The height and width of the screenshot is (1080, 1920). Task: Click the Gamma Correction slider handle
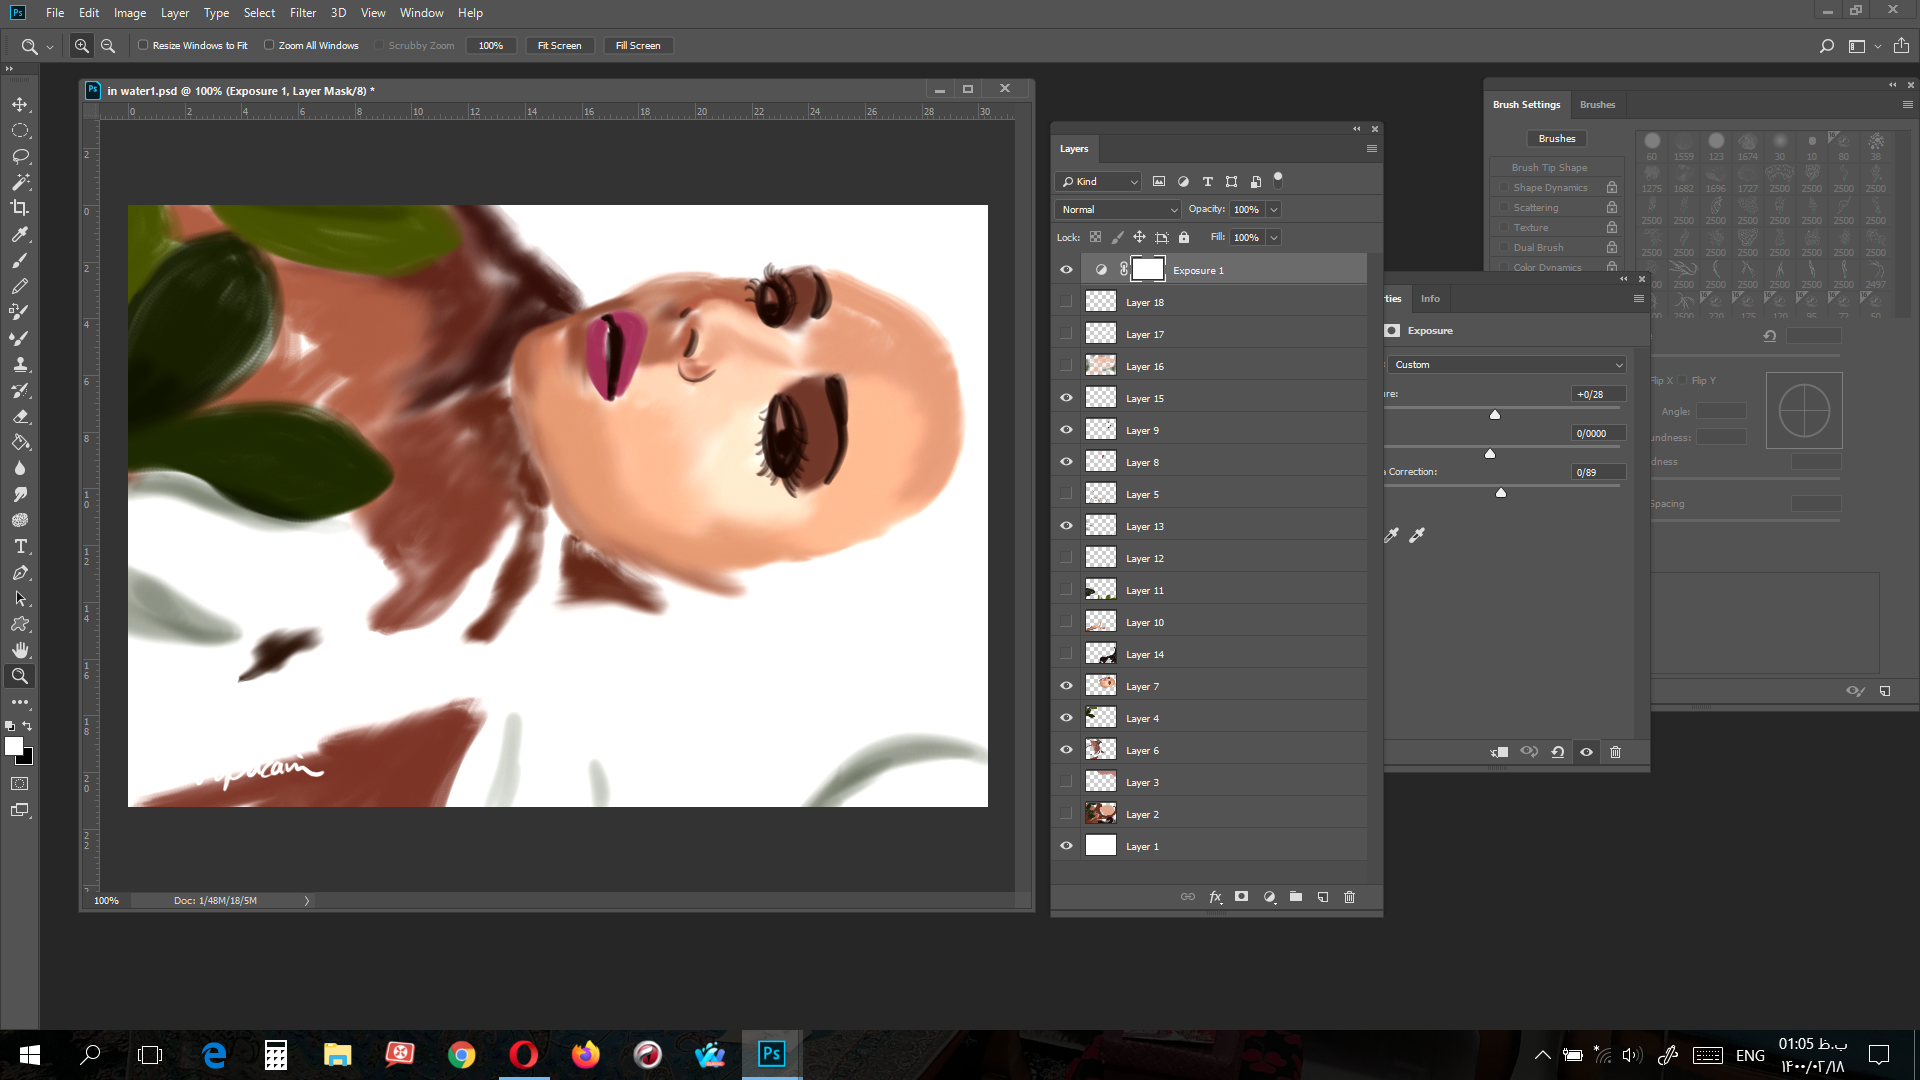point(1501,493)
